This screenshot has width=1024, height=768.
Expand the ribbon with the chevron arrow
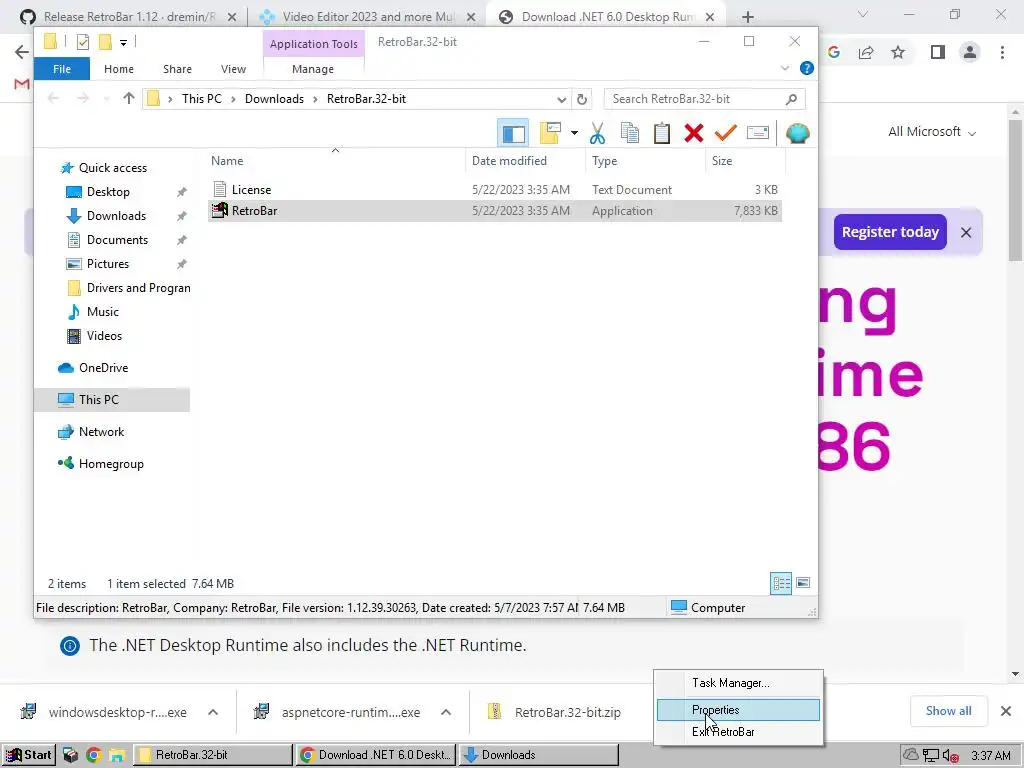click(x=785, y=68)
